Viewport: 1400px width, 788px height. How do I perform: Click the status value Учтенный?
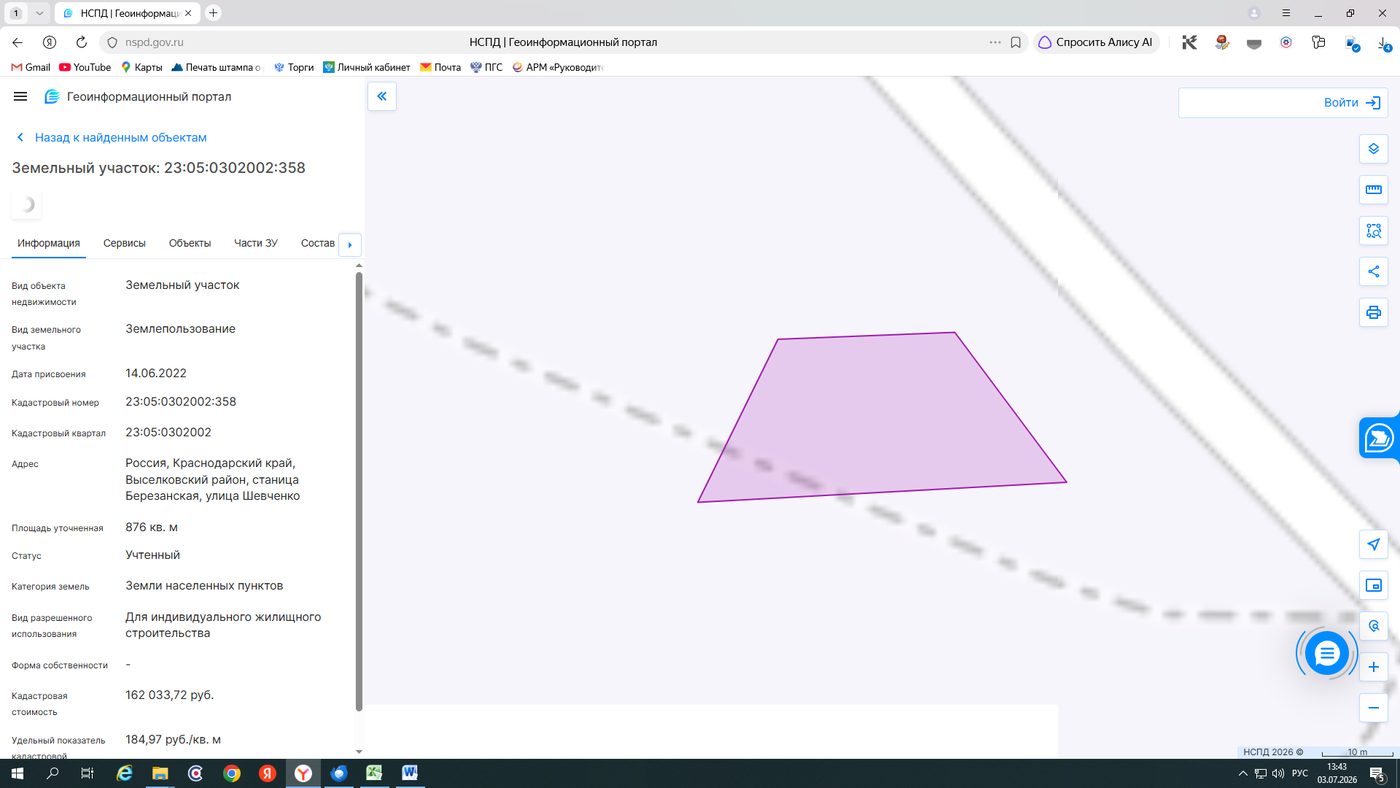153,555
